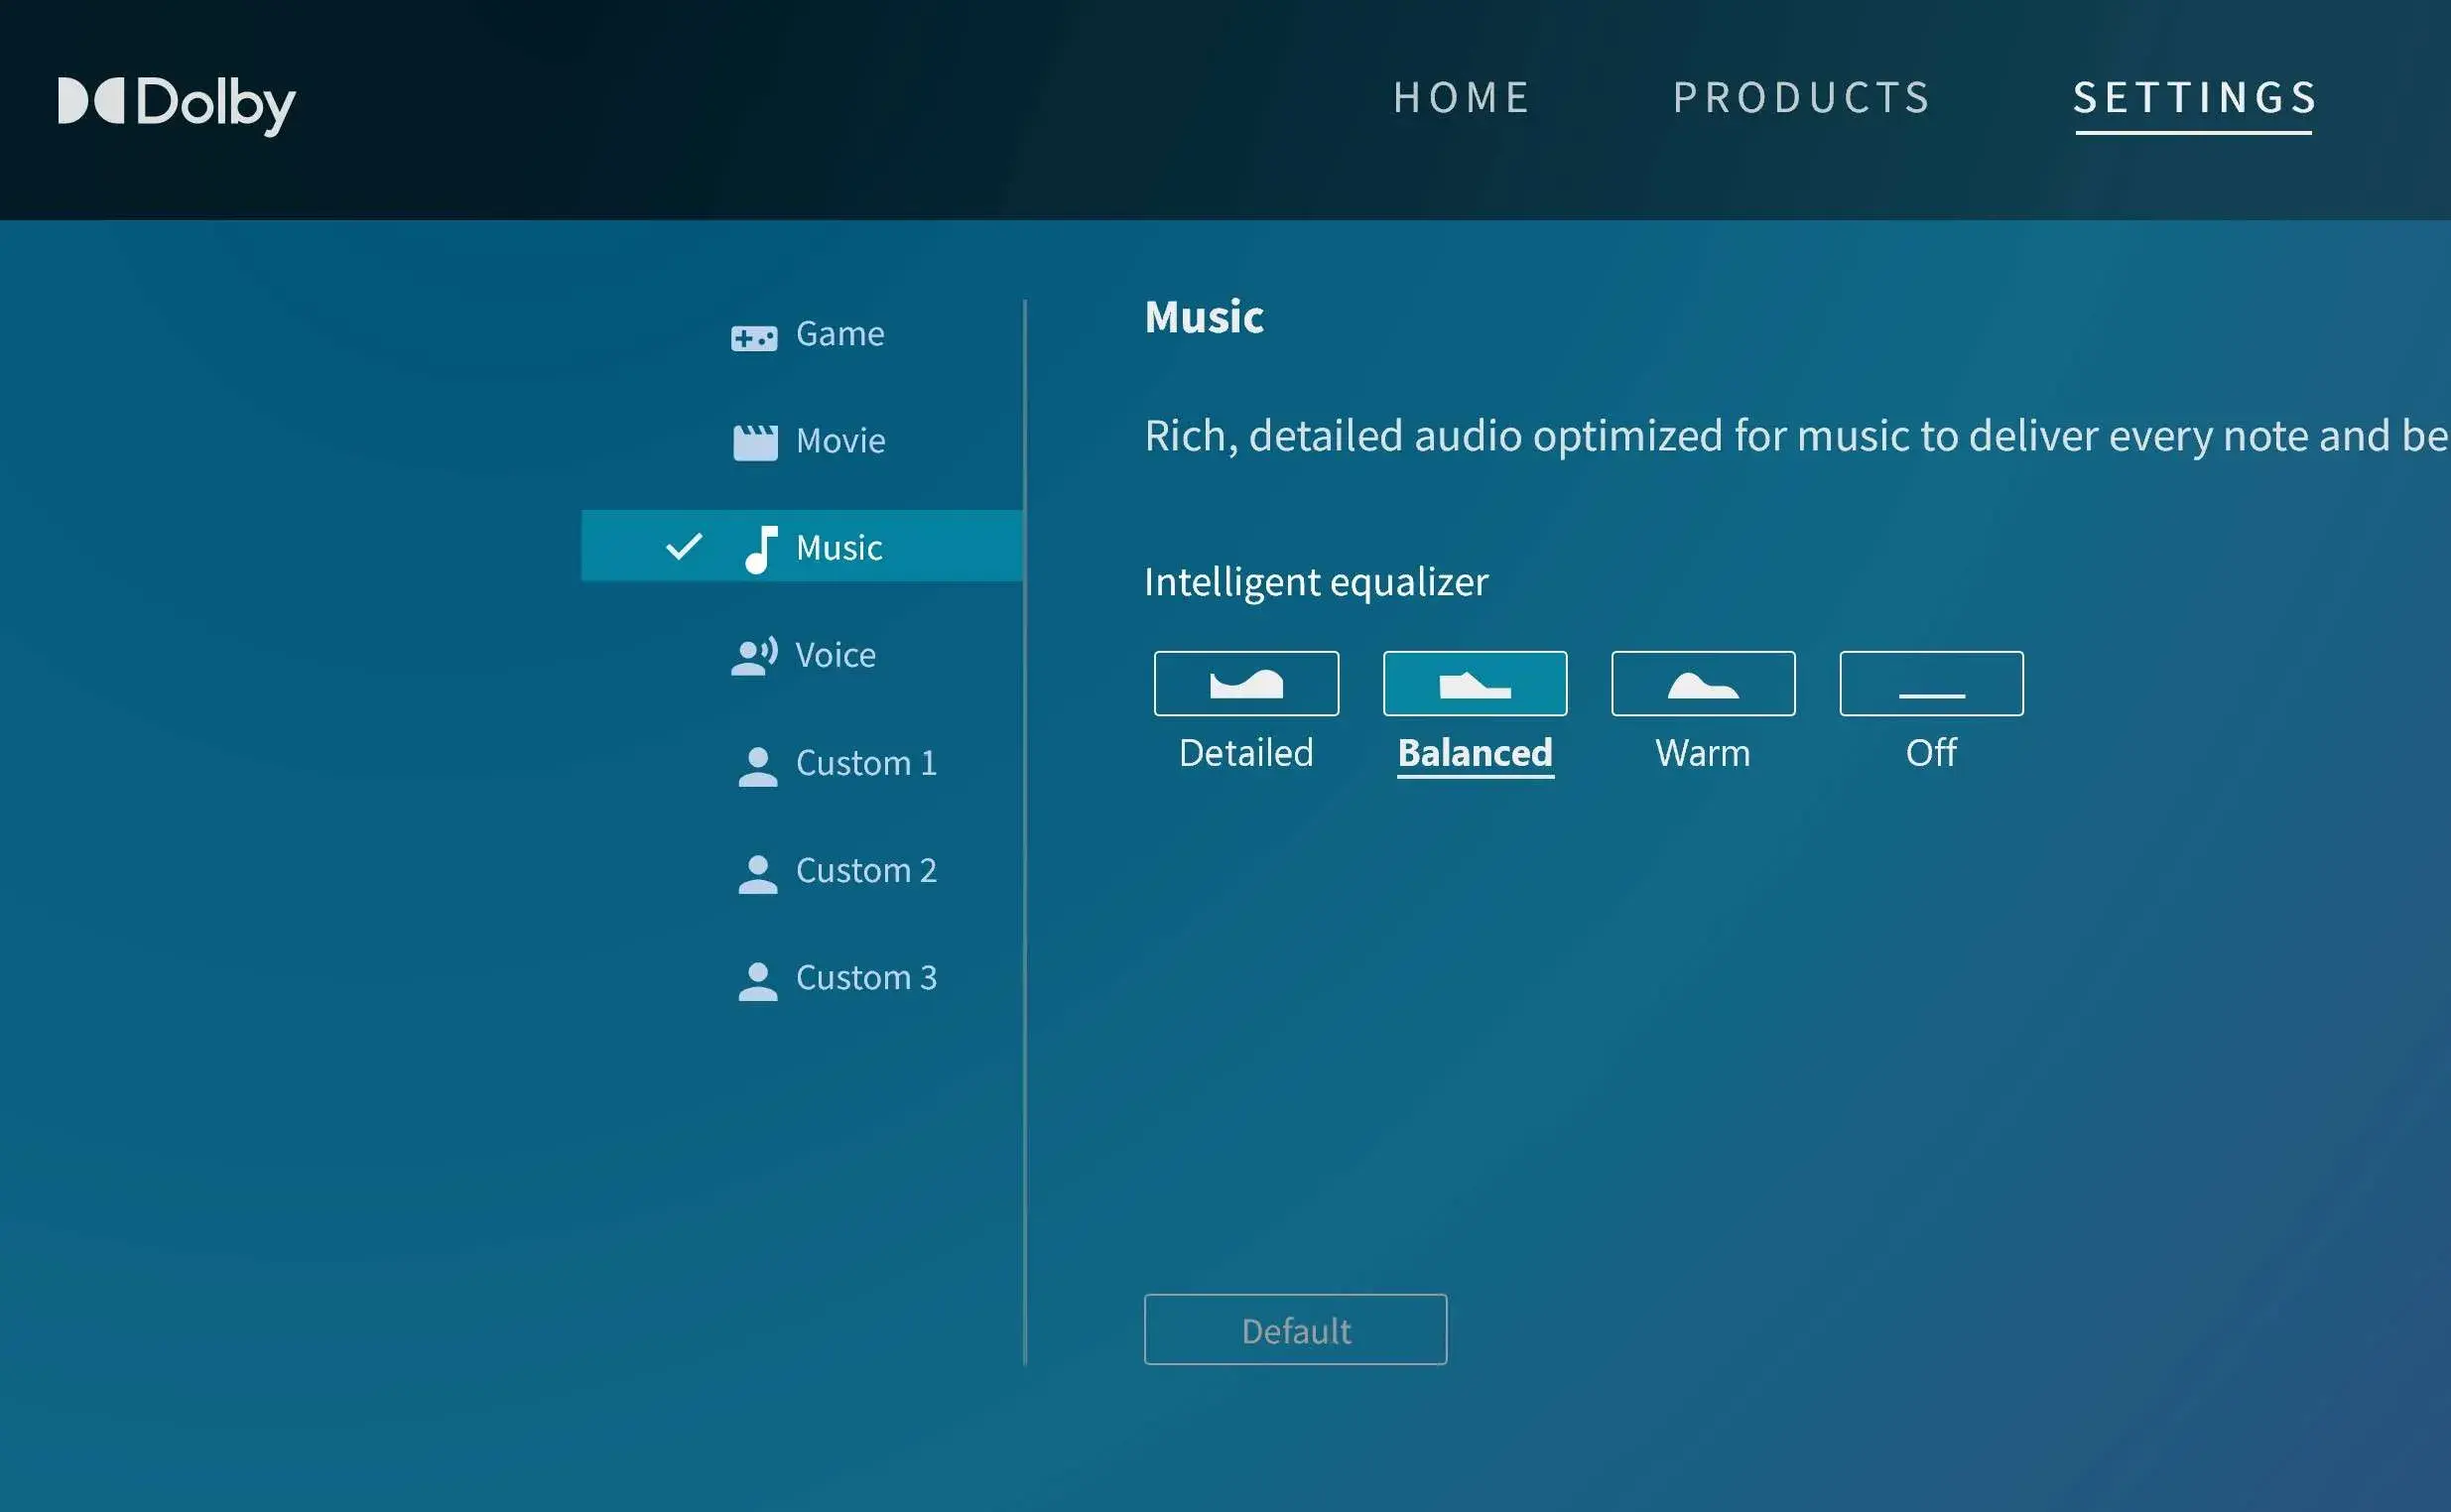Click the checkmark next to Music
This screenshot has height=1512, width=2451.
(684, 547)
